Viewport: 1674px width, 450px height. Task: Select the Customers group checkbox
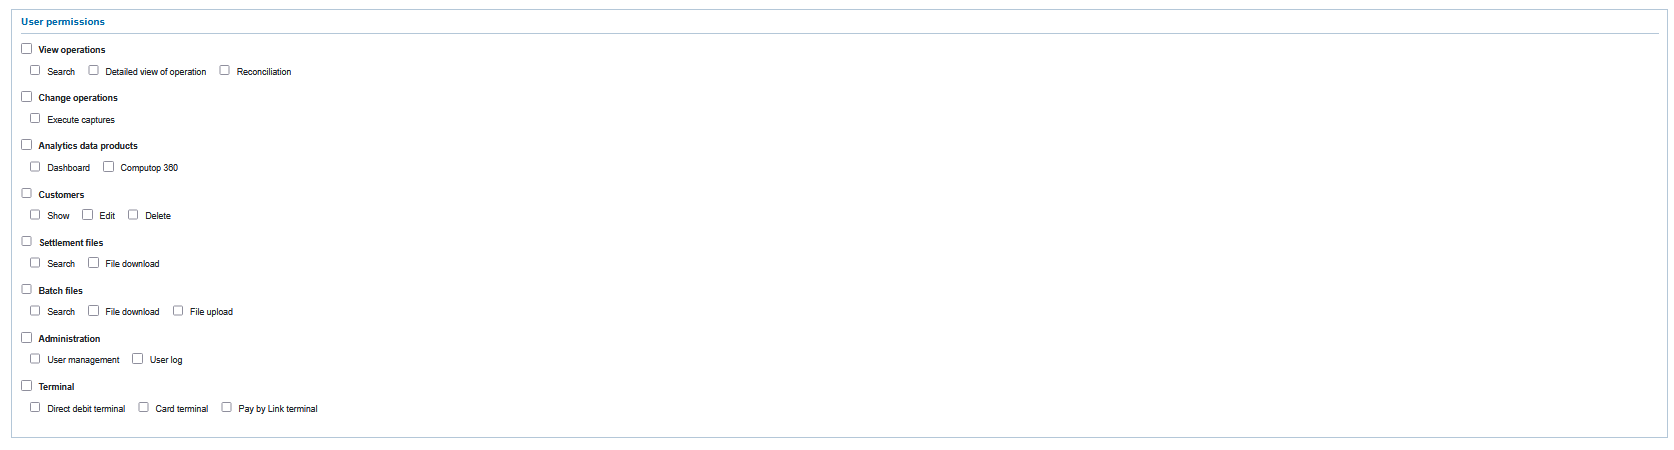coord(27,193)
